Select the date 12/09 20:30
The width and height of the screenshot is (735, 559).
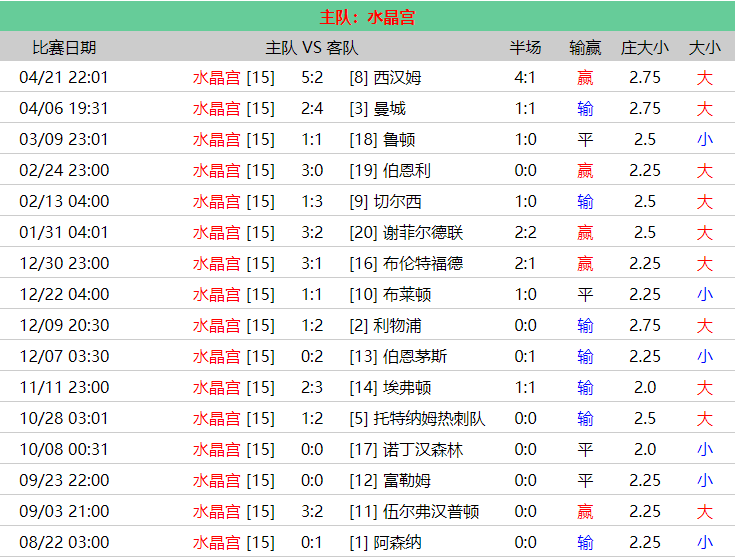coord(64,325)
